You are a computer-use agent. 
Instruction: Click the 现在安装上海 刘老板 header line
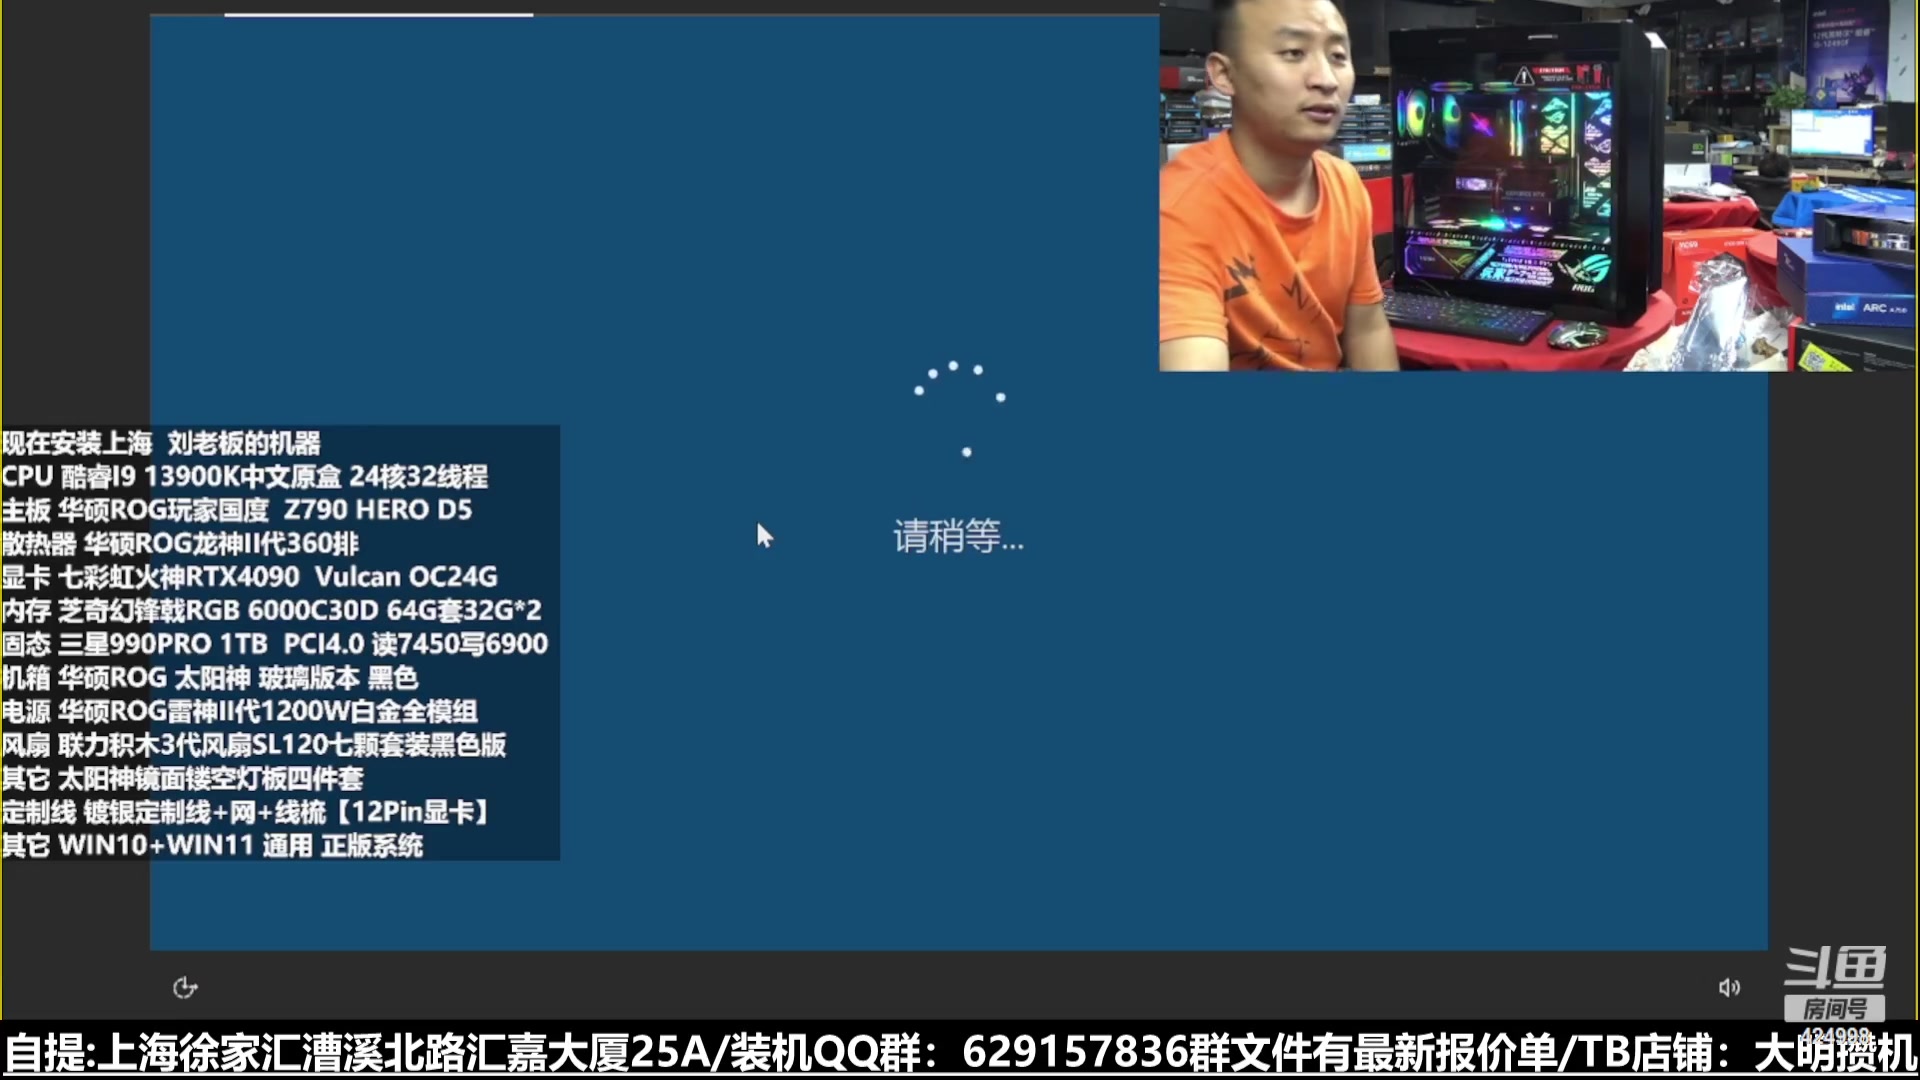click(x=161, y=443)
